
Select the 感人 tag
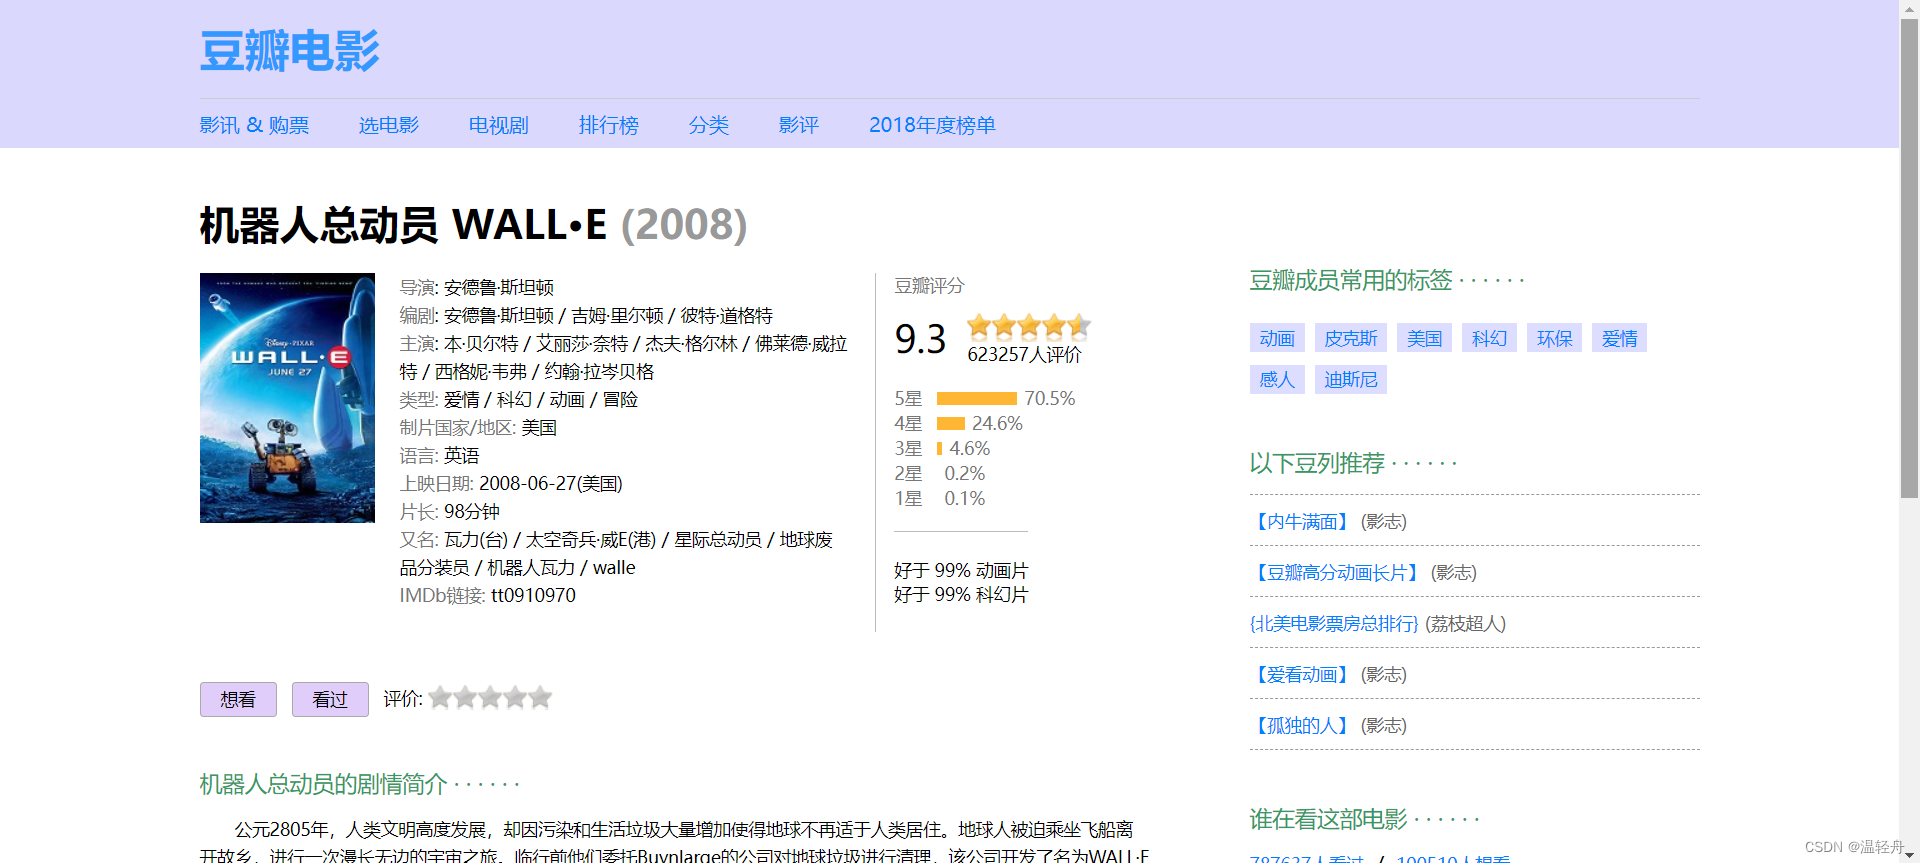(x=1277, y=379)
